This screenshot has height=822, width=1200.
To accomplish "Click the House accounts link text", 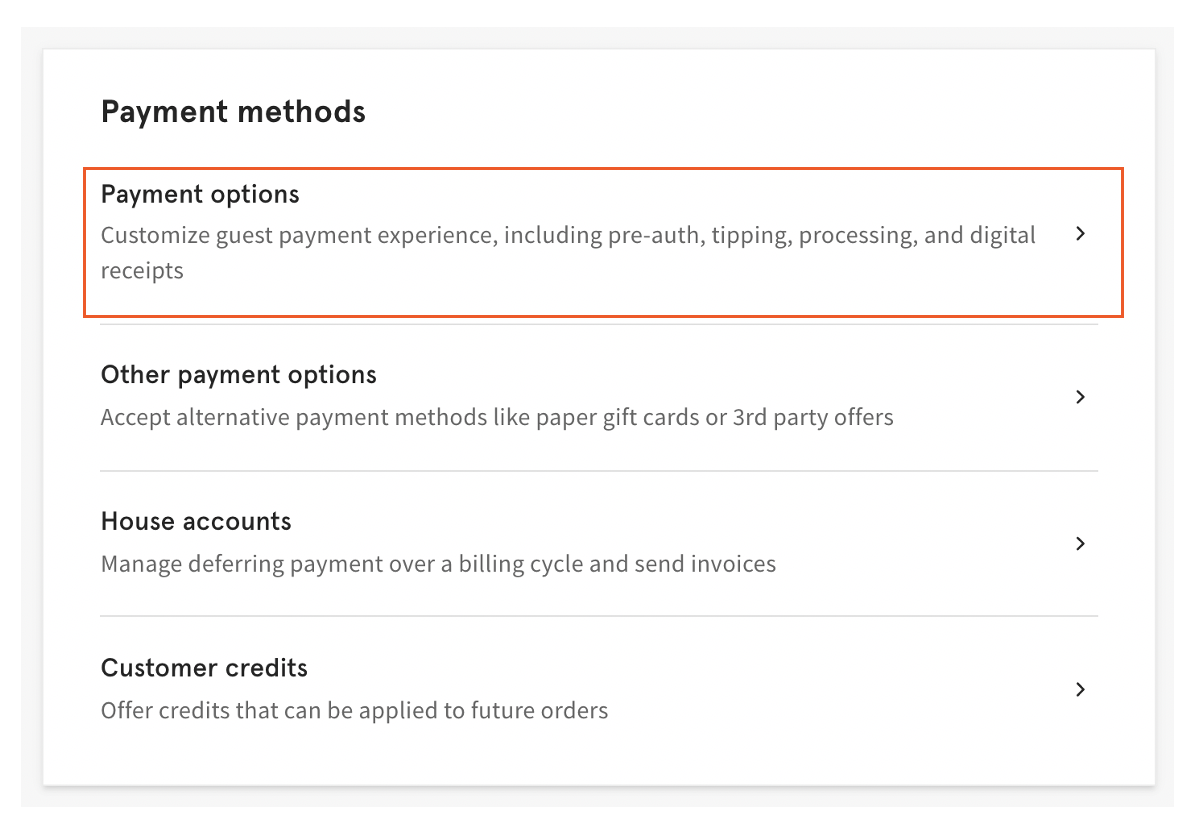I will (195, 521).
